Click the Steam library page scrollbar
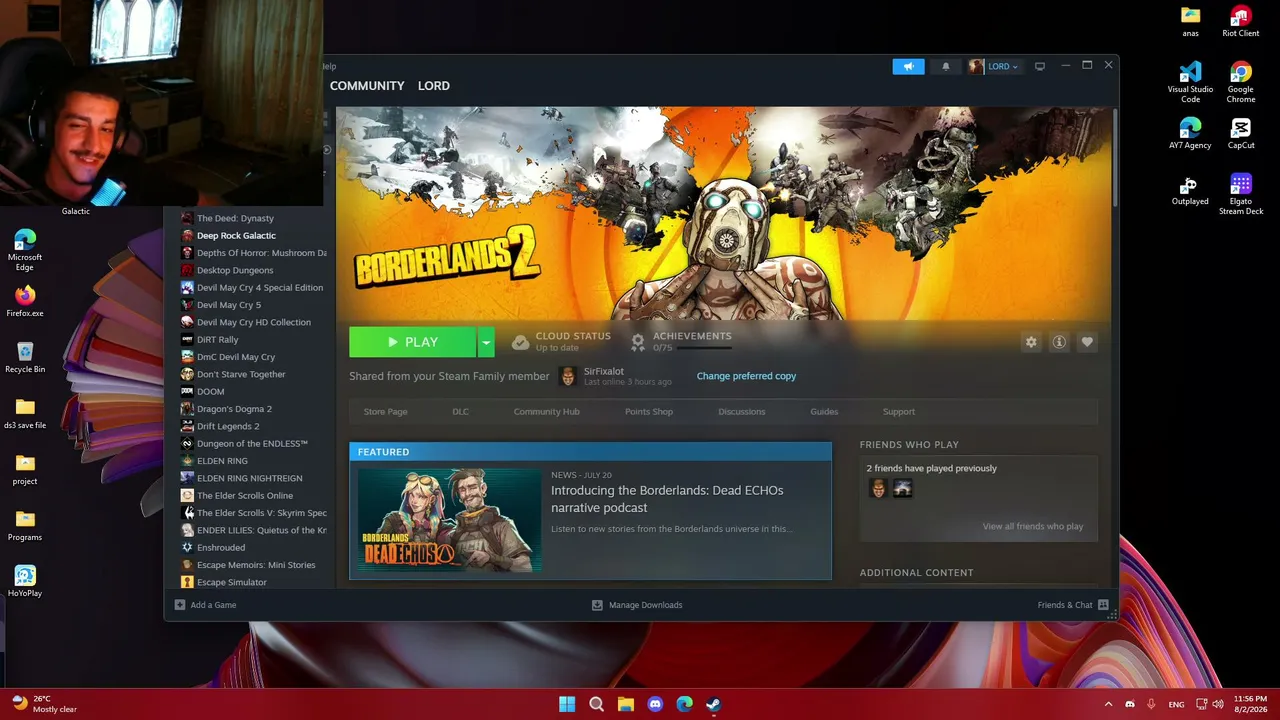Viewport: 1280px width, 720px height. [1114, 158]
